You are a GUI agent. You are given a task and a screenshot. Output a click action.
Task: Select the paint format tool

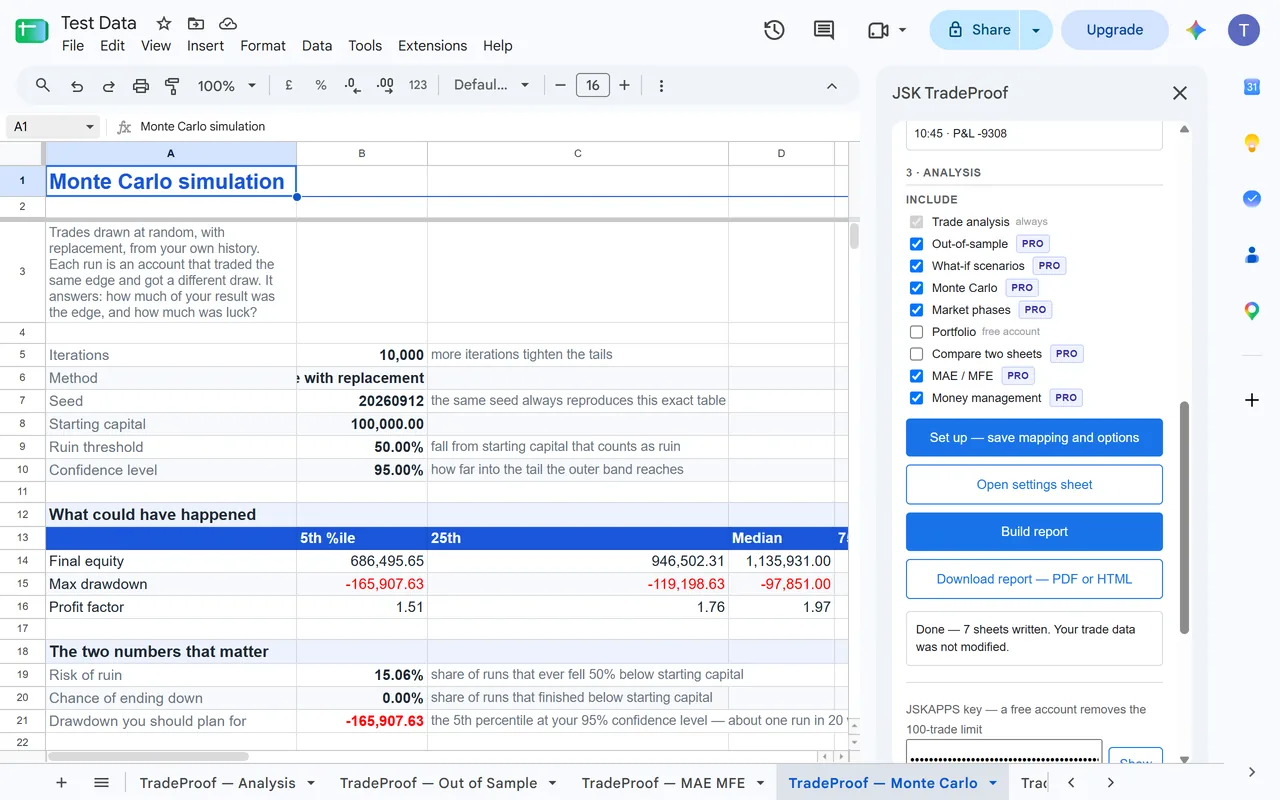tap(172, 86)
